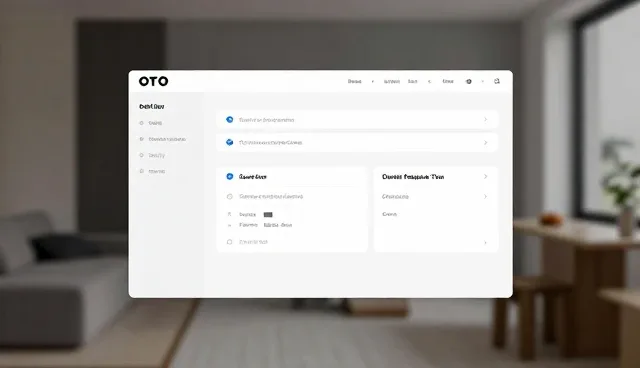Click the blue cube-shaped icon in wide row
Viewport: 640px width, 368px height.
[x=229, y=142]
